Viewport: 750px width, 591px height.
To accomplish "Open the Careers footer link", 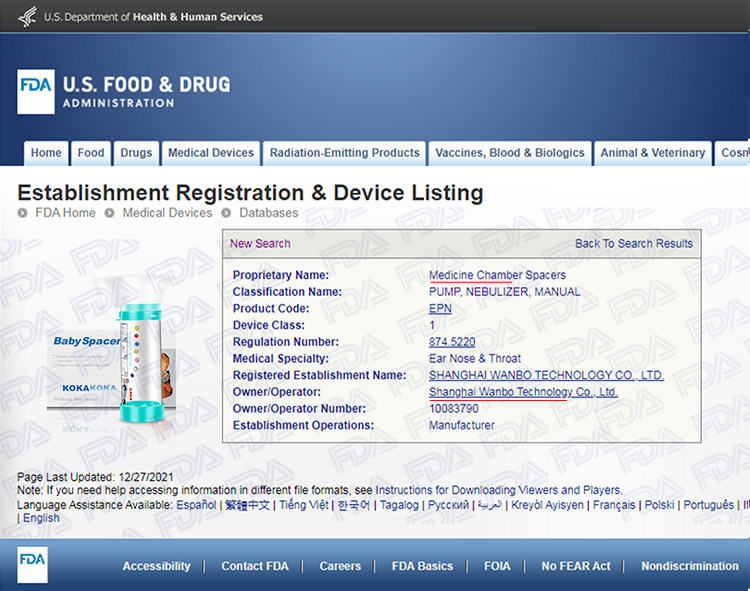I will [x=340, y=566].
